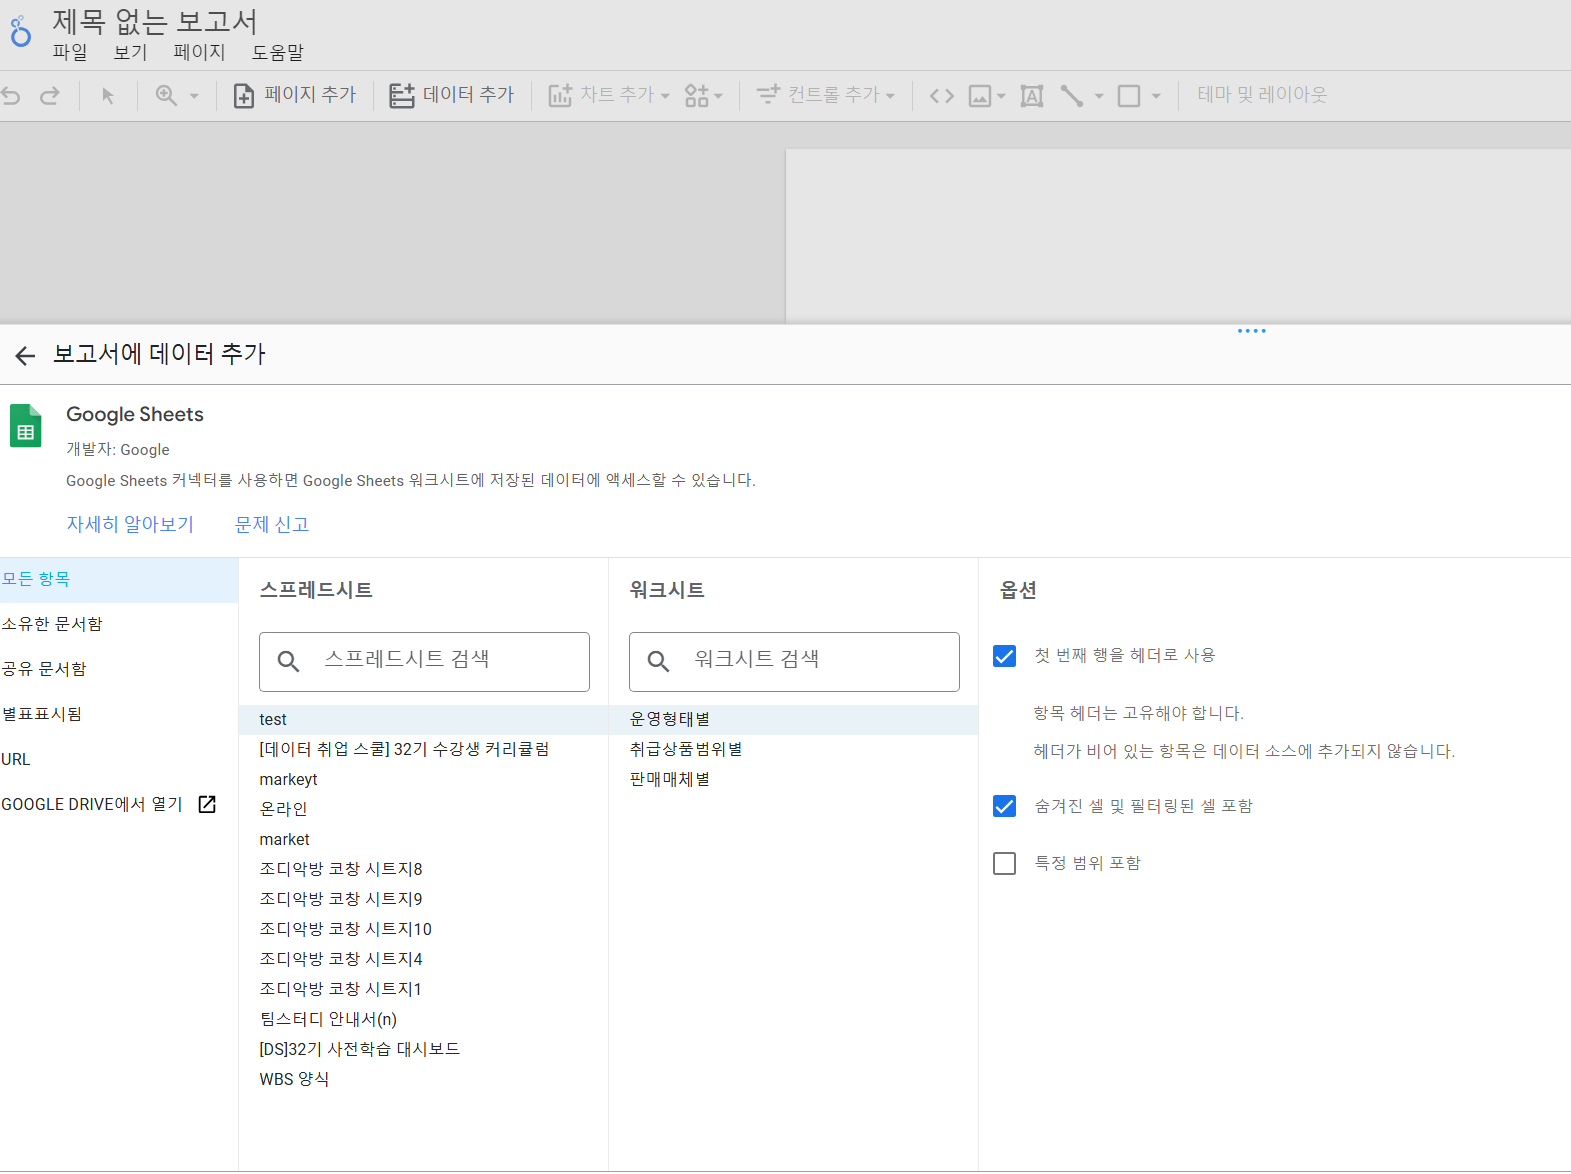Select [데이터 취업 스쿨] 32기 수강생 커리큘럼 spreadsheet
Screen dimensions: 1571x1174
point(423,749)
